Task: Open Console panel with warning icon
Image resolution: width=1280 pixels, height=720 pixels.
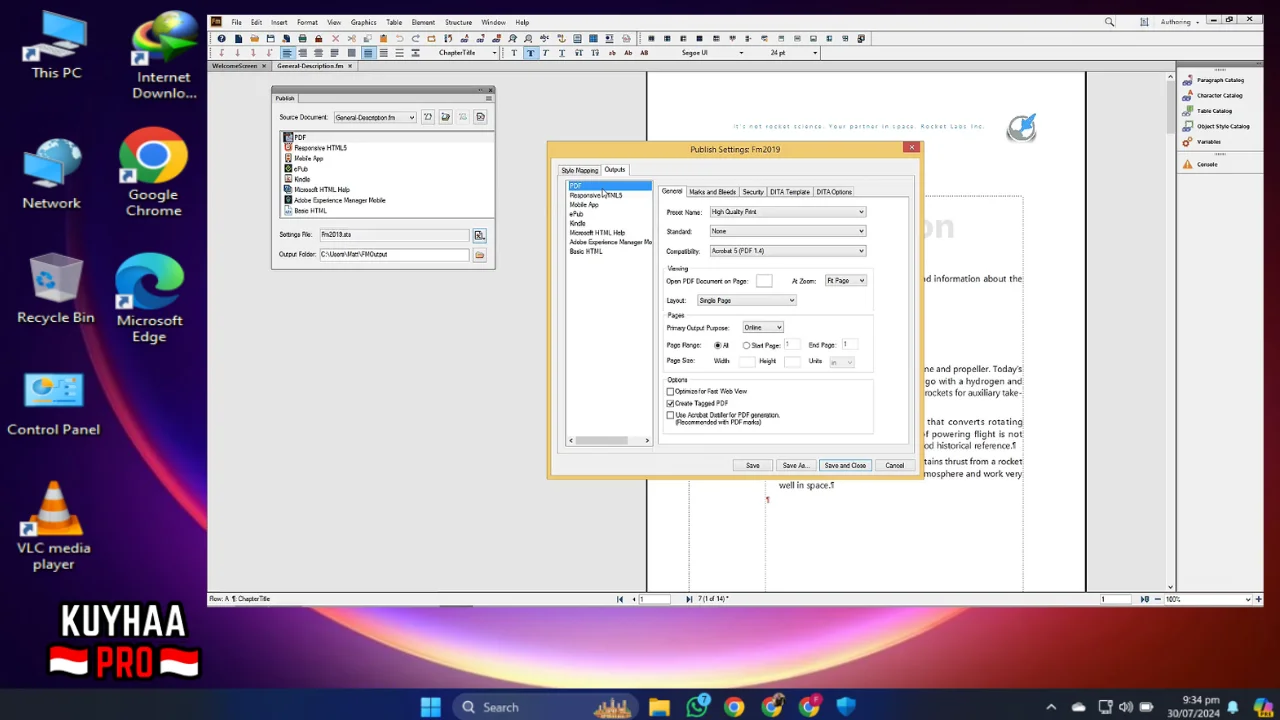Action: (1200, 164)
